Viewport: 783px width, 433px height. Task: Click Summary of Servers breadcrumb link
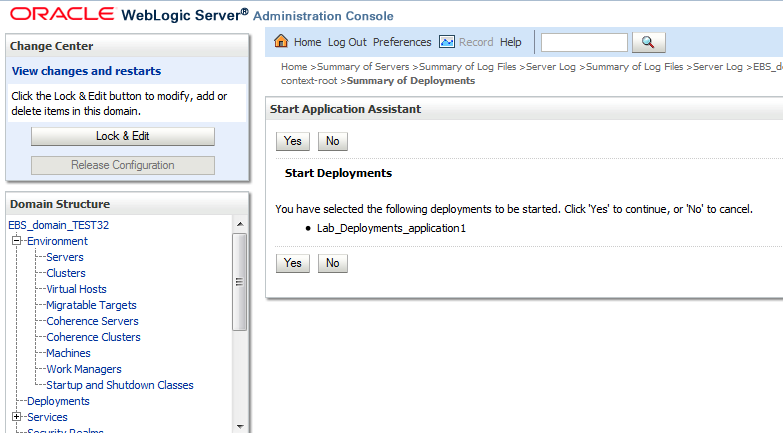[x=363, y=67]
